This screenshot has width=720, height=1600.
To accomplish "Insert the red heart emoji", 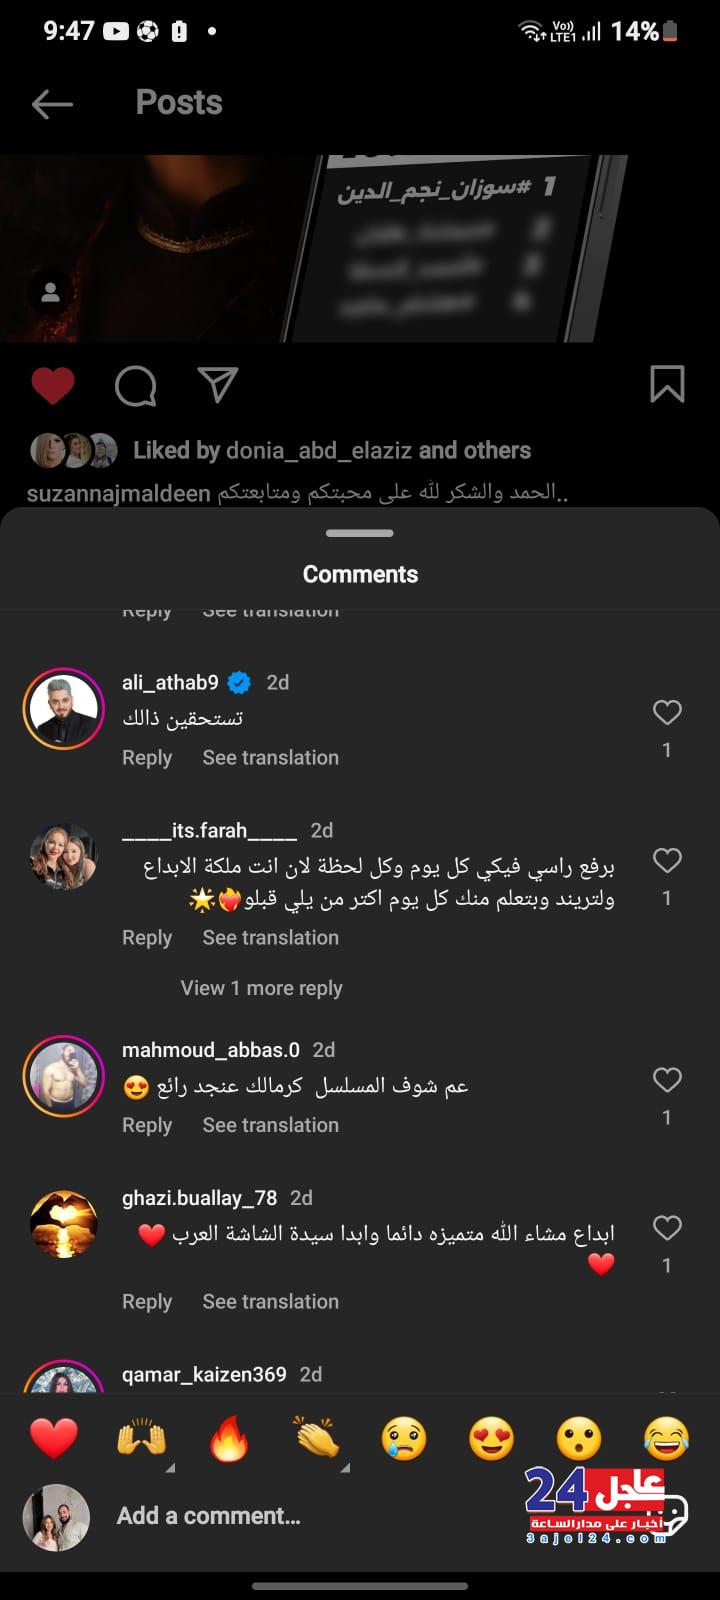I will point(54,1440).
